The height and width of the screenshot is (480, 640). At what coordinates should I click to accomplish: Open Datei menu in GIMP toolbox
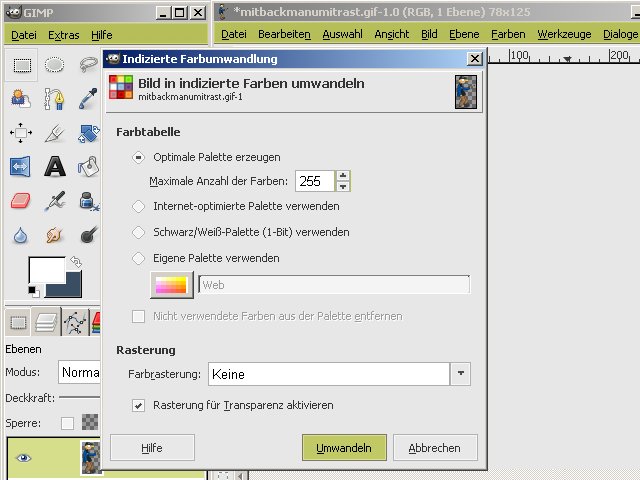pyautogui.click(x=24, y=35)
